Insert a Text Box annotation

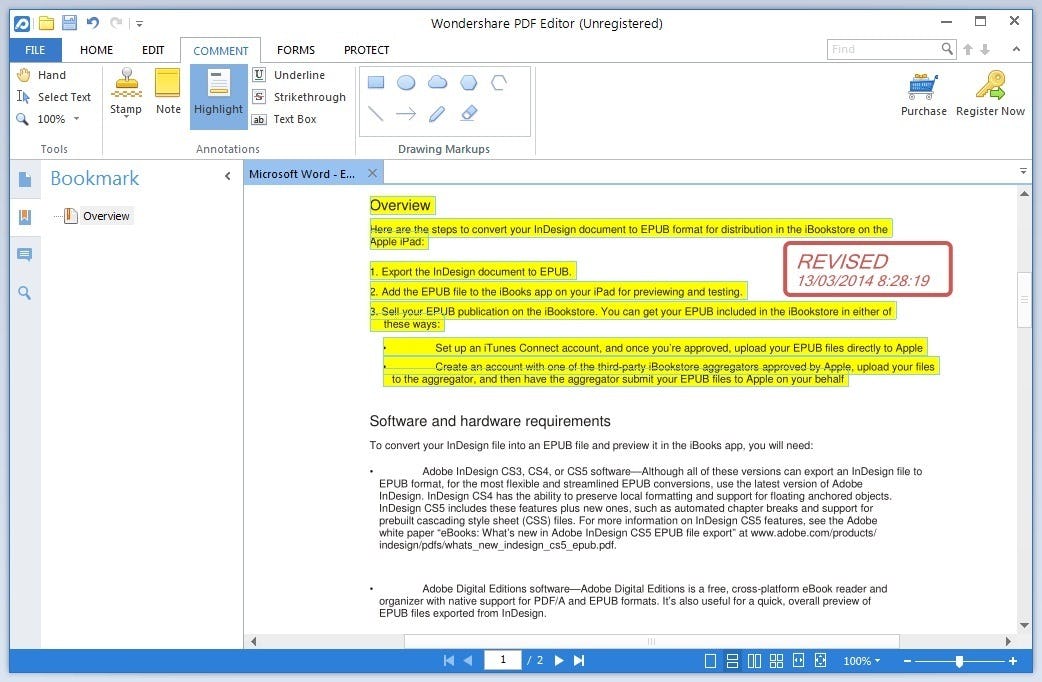[x=284, y=119]
